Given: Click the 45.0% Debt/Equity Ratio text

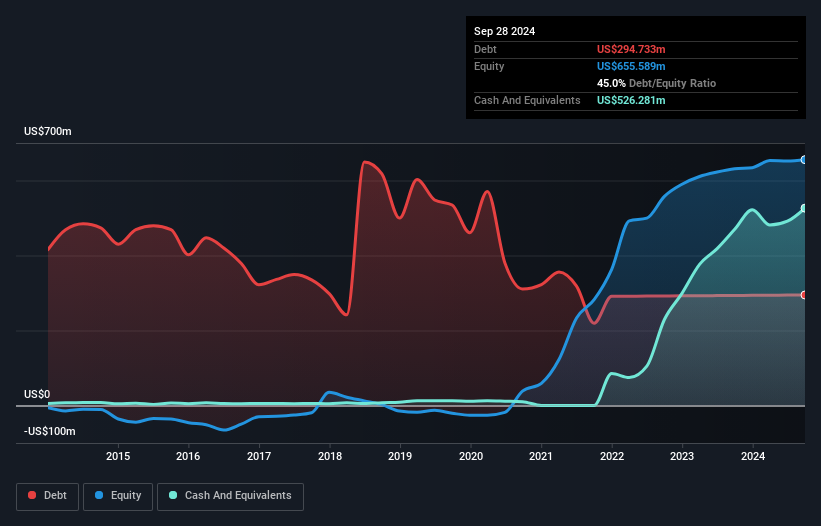Looking at the screenshot, I should coord(656,83).
